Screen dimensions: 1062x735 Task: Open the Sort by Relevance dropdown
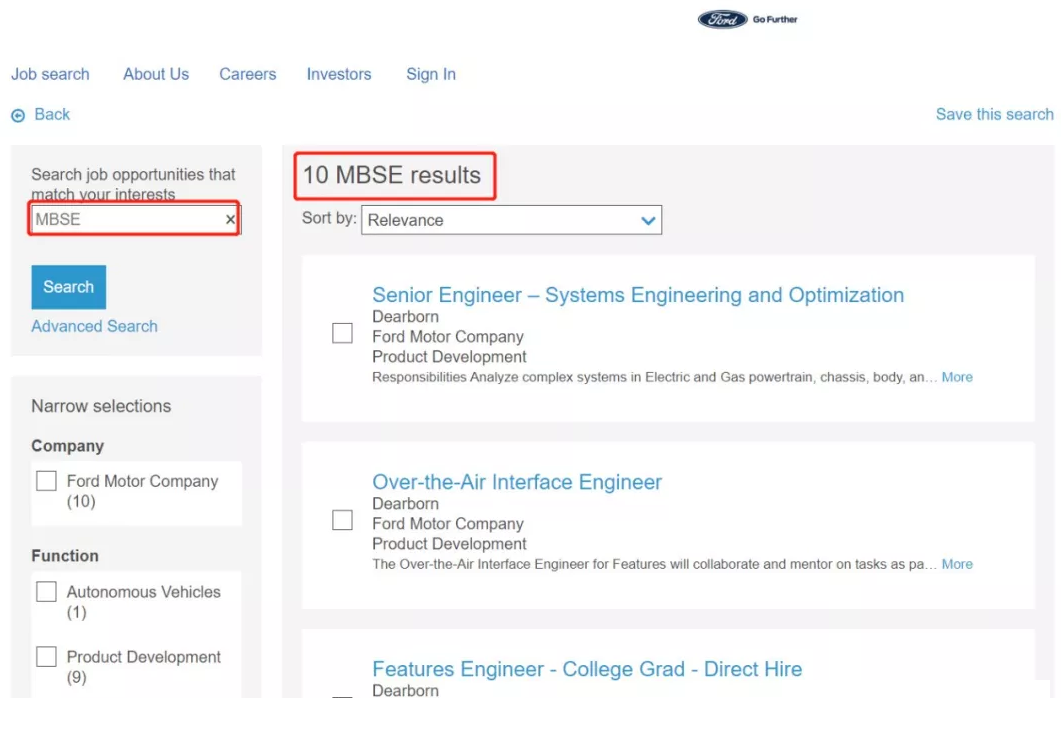tap(511, 220)
